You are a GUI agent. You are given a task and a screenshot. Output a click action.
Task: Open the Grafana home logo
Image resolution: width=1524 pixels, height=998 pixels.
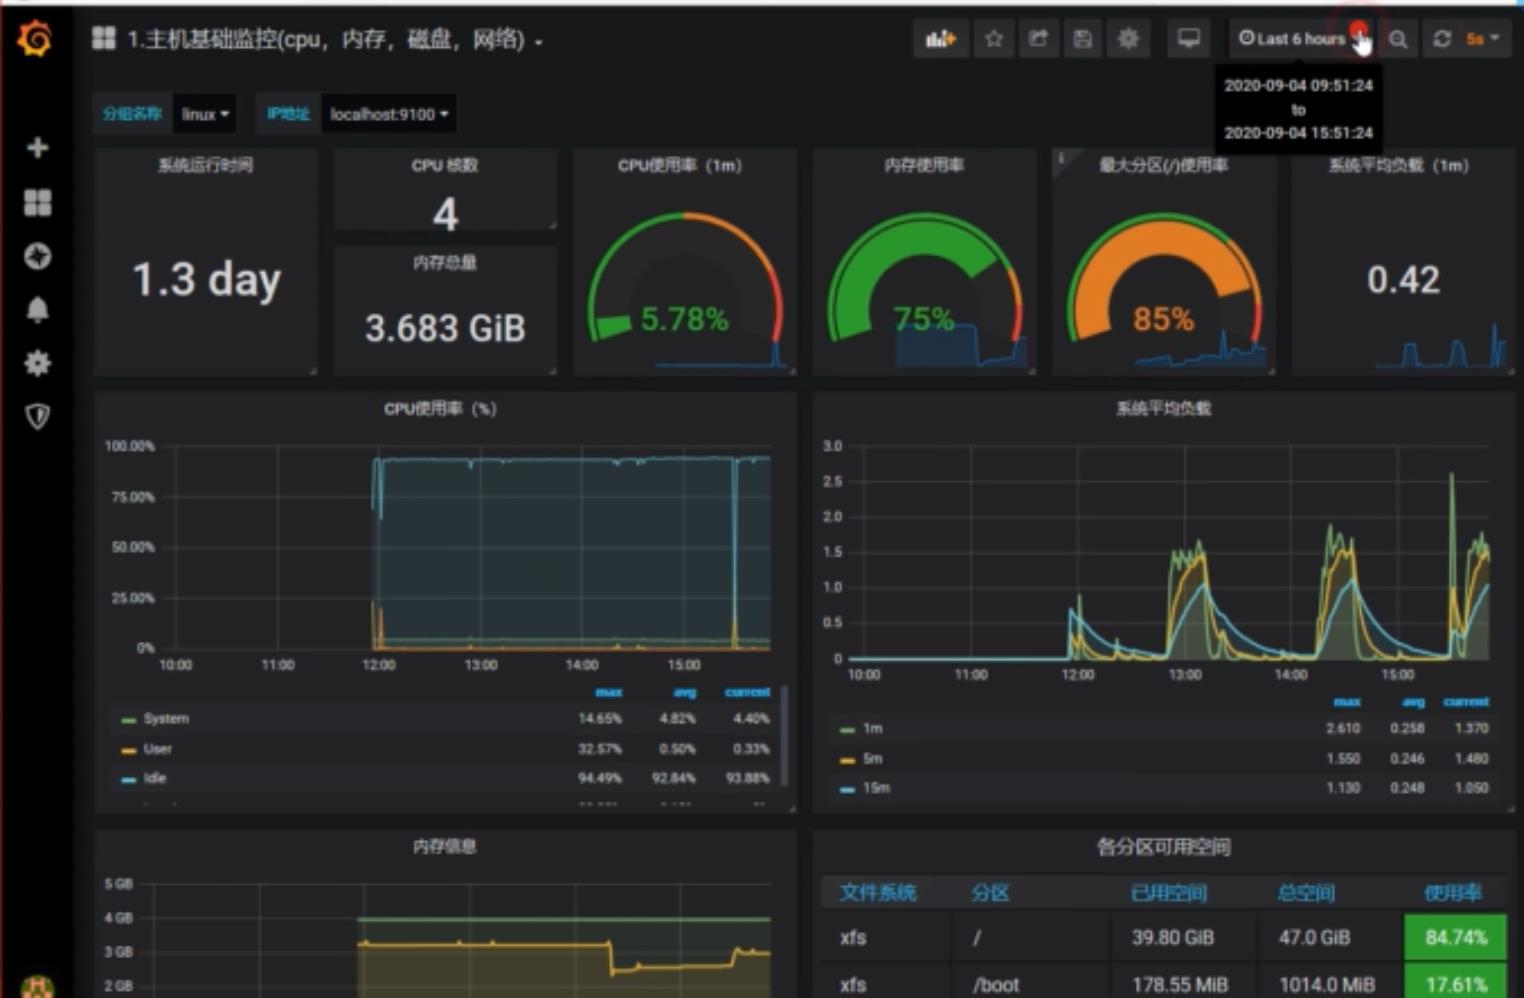(x=36, y=39)
